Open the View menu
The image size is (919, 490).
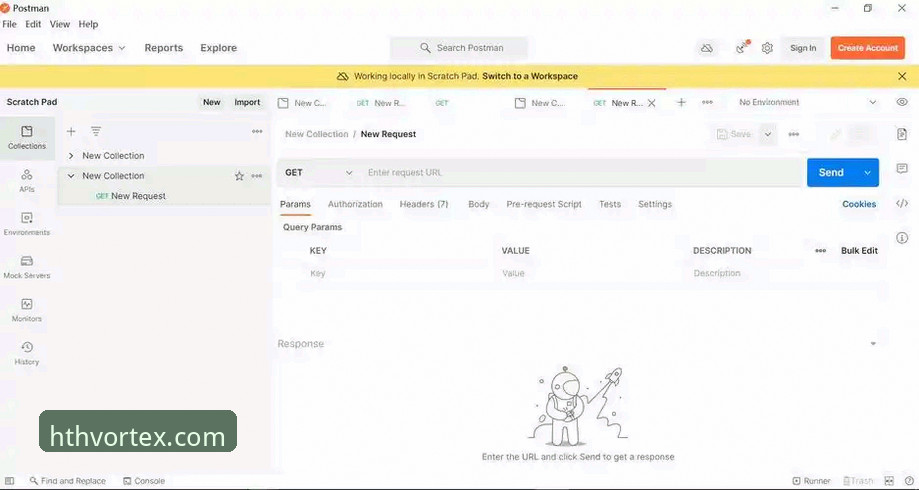coord(60,24)
